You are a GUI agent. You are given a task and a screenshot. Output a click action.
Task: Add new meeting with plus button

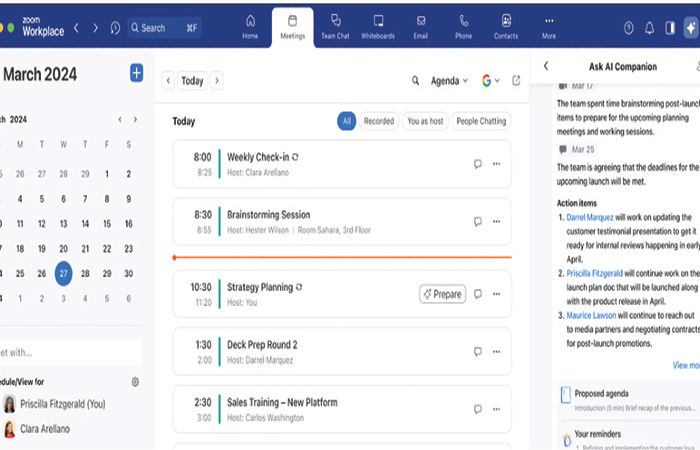click(137, 73)
